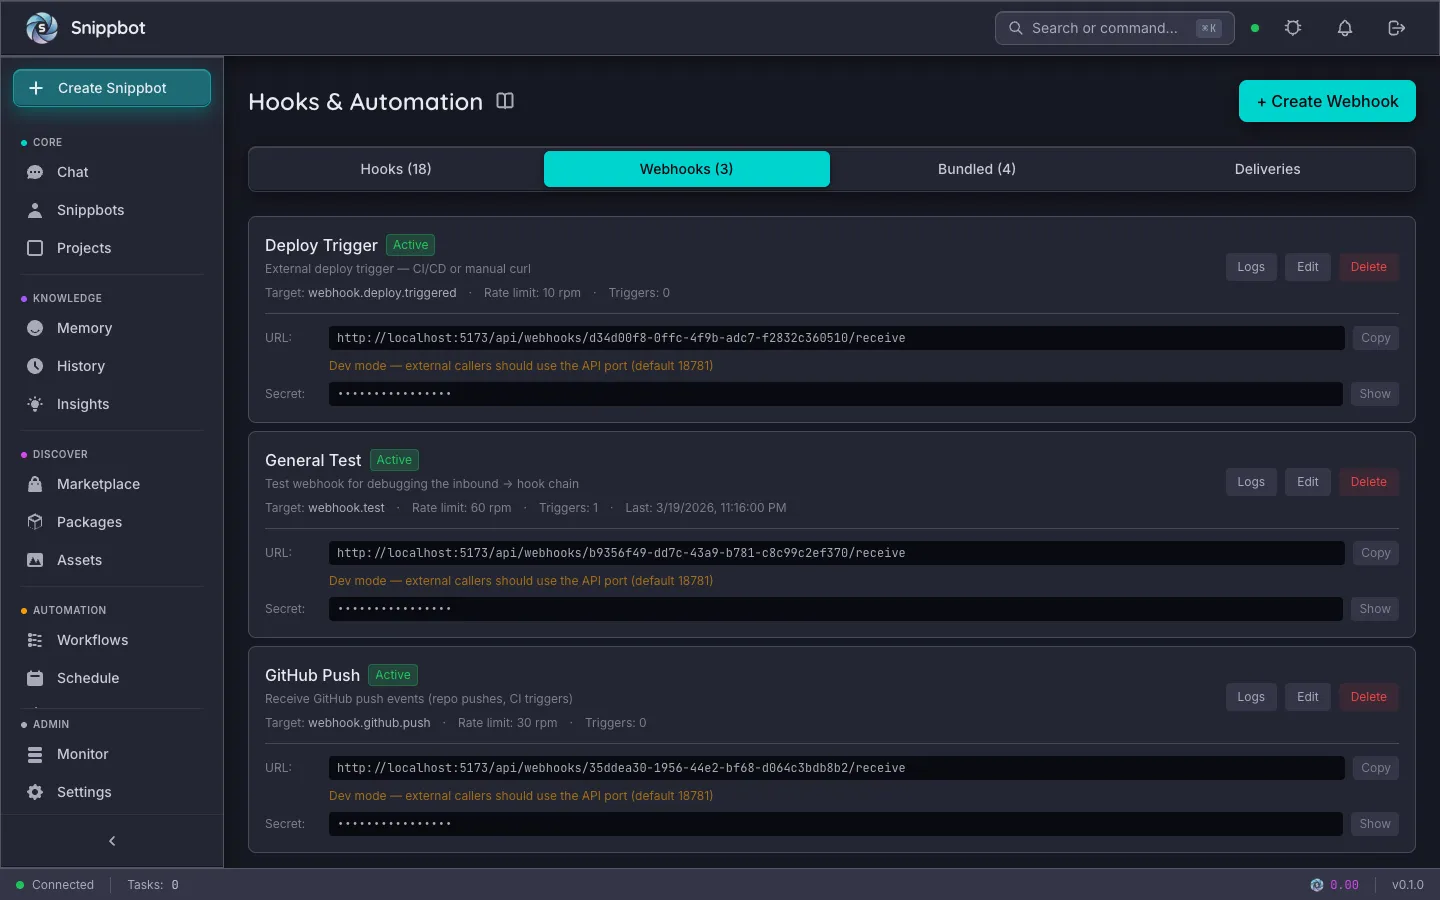Open the Insights lightbulb icon
This screenshot has width=1440, height=900.
[35, 404]
